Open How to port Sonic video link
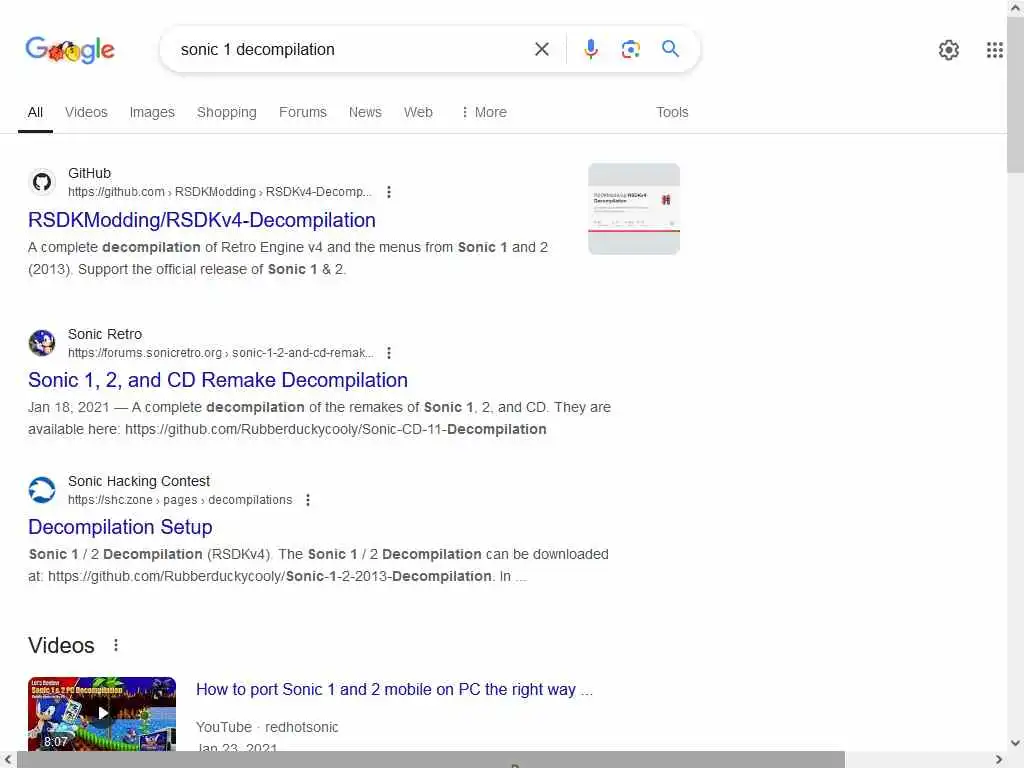Image resolution: width=1024 pixels, height=768 pixels. click(x=394, y=690)
